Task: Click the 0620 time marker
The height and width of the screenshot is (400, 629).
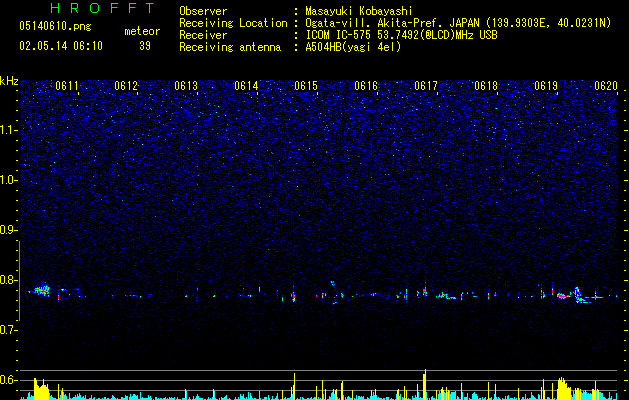Action: tap(606, 86)
